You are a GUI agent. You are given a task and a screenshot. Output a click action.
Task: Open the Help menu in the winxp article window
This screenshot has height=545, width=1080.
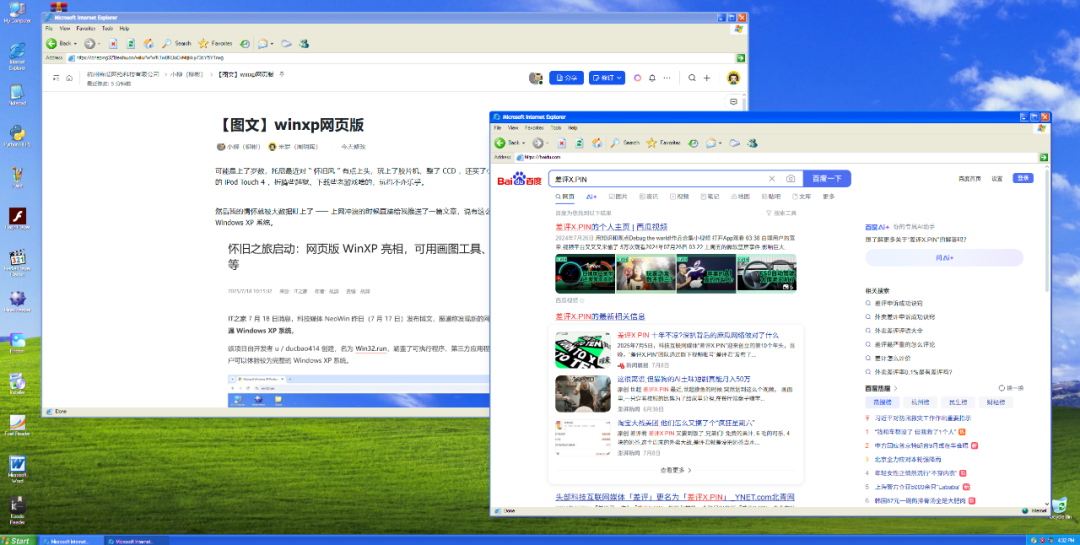point(125,29)
